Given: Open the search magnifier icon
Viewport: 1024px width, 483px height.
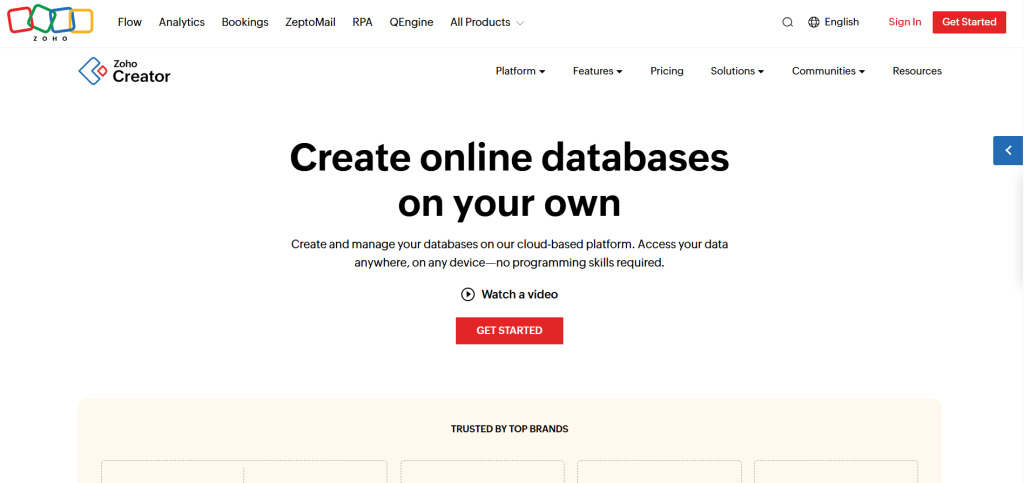Looking at the screenshot, I should click(787, 22).
